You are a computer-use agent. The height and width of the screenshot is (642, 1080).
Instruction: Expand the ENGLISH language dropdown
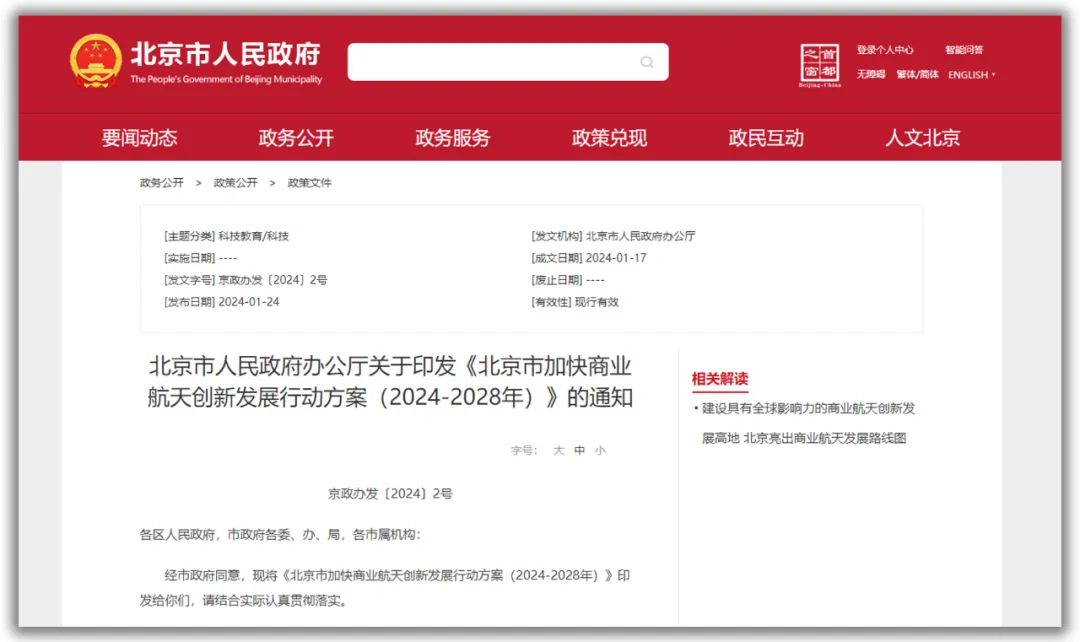pyautogui.click(x=971, y=75)
